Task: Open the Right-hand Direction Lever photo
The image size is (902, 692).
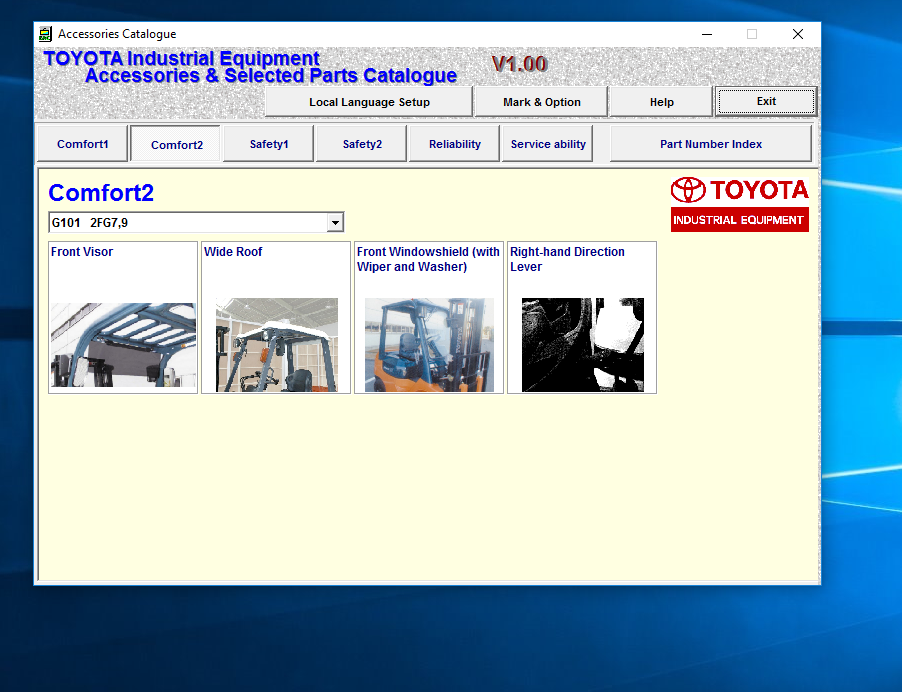Action: pos(583,345)
